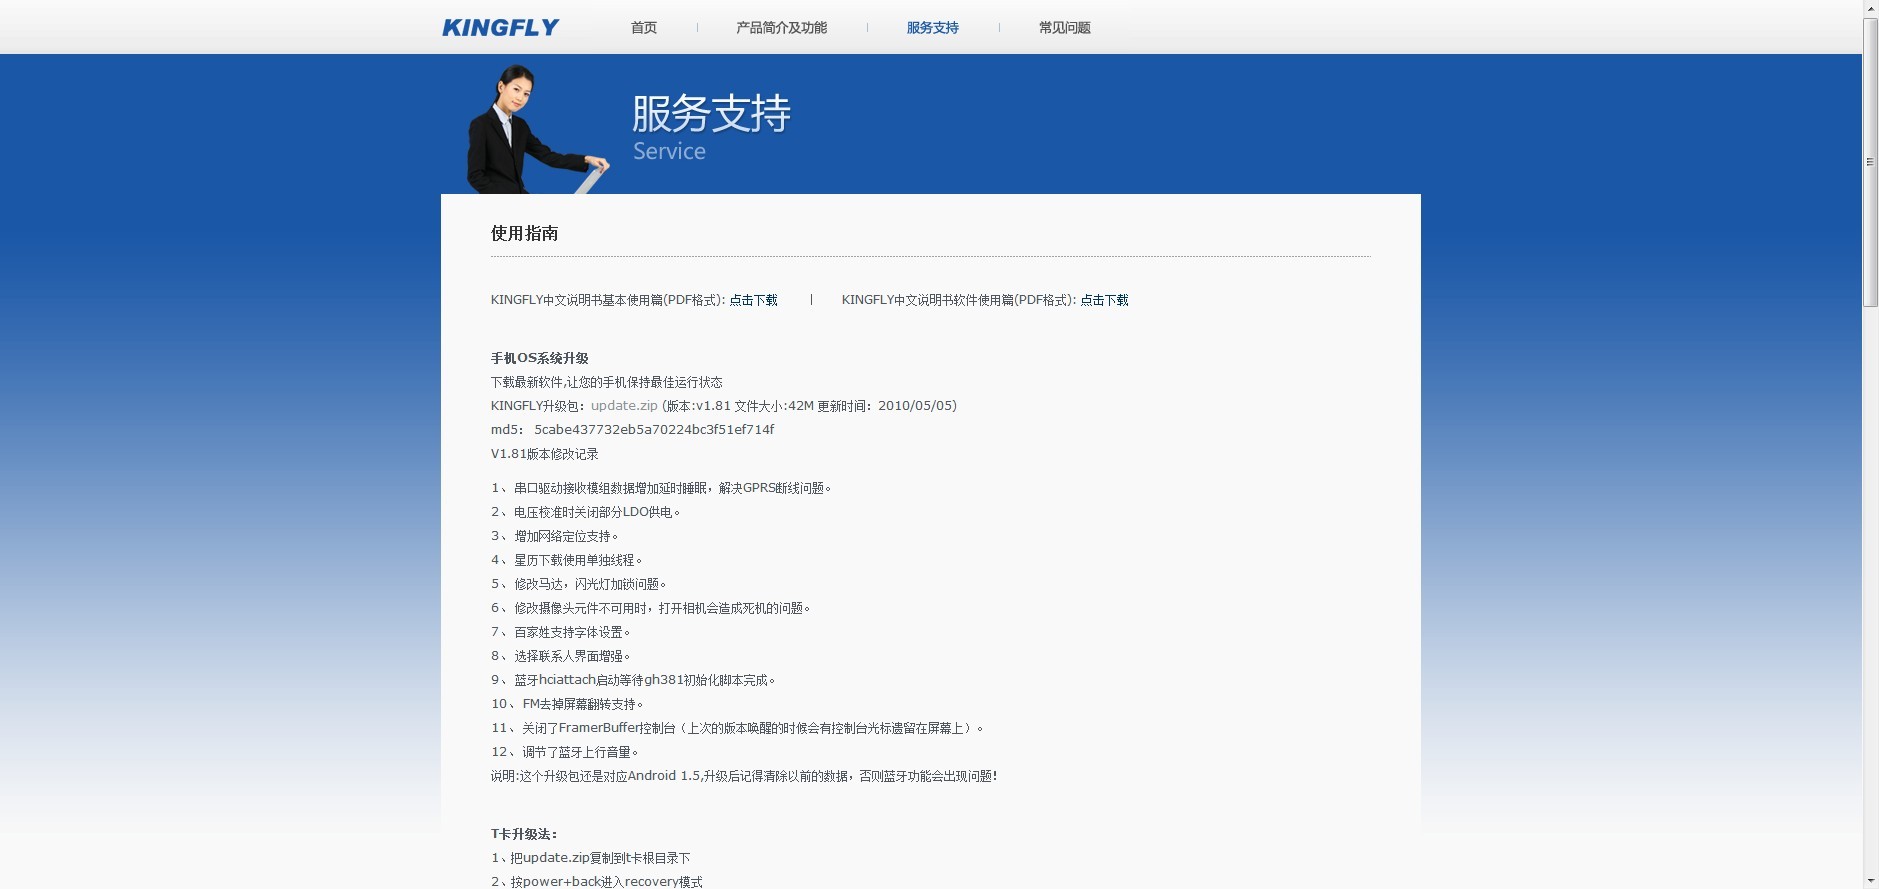Click the empty scrollbar track below thumb
This screenshot has height=889, width=1879.
(1870, 590)
